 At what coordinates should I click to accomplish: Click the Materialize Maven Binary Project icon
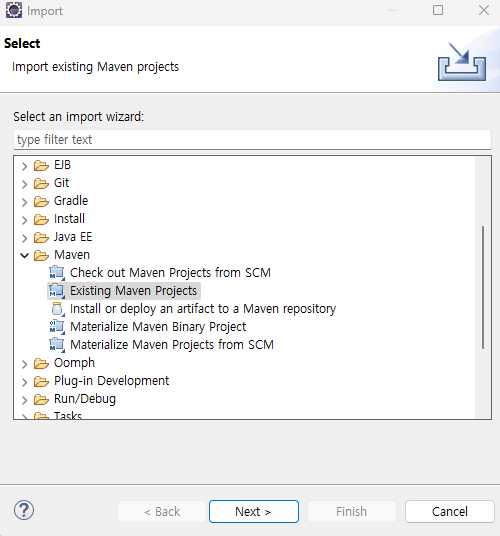pyautogui.click(x=57, y=327)
